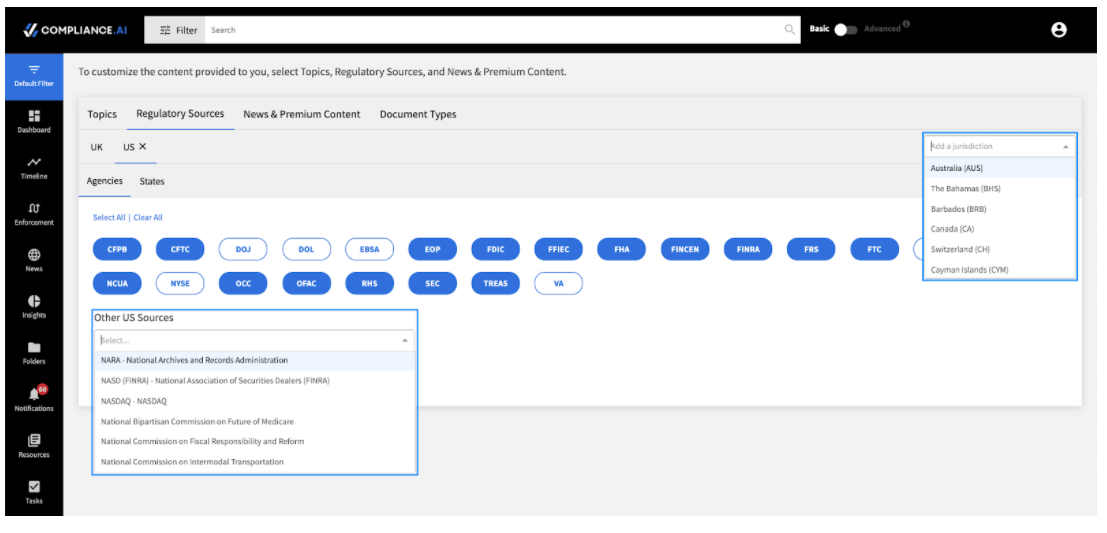Select NARA - National Archives and Records Administration

pyautogui.click(x=255, y=360)
